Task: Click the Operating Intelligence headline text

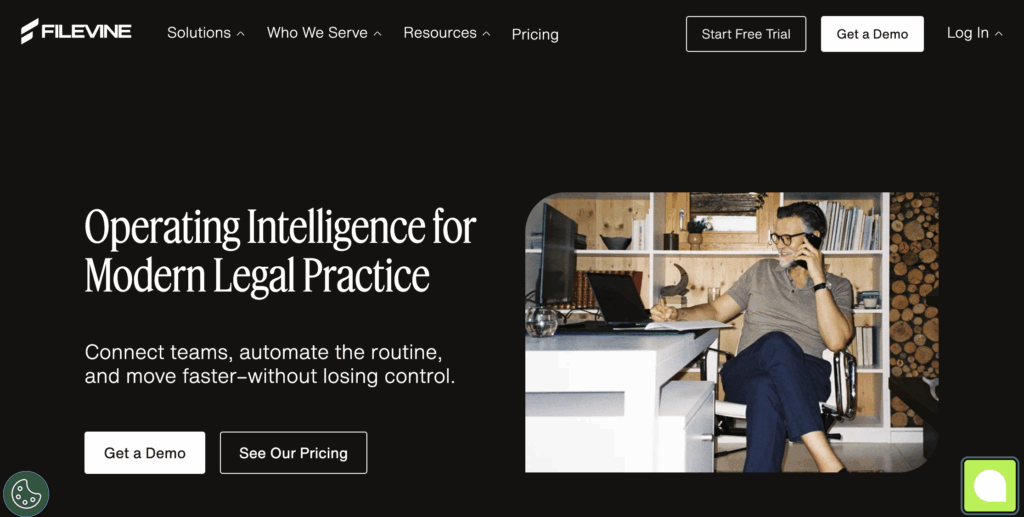Action: (280, 251)
